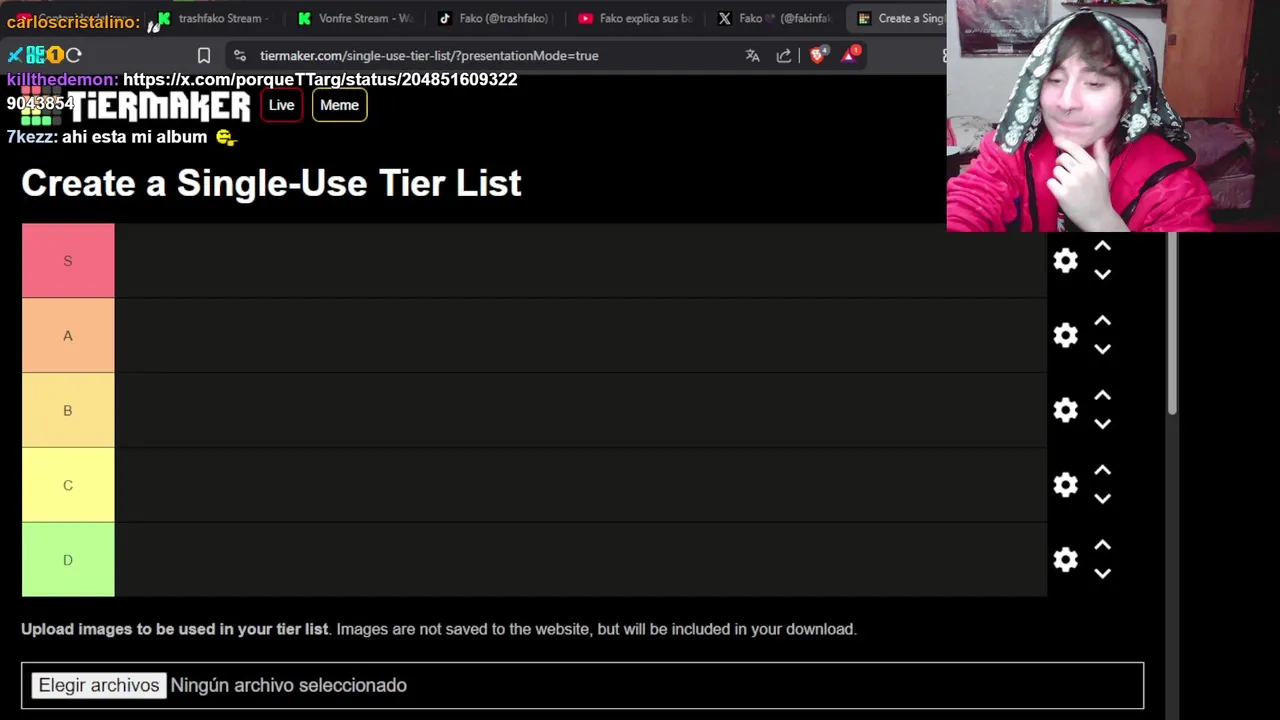
Task: Open settings gear for the C tier row
Action: (1065, 485)
